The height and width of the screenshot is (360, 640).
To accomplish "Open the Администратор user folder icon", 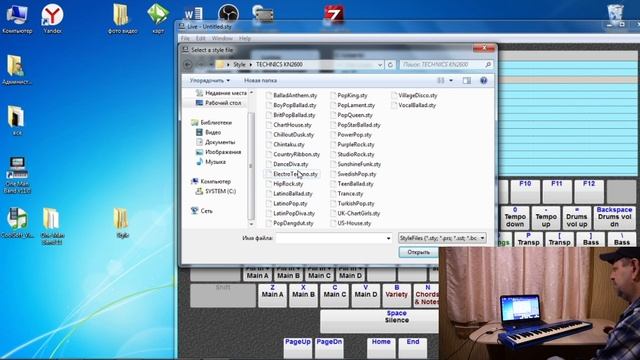I will 16,69.
